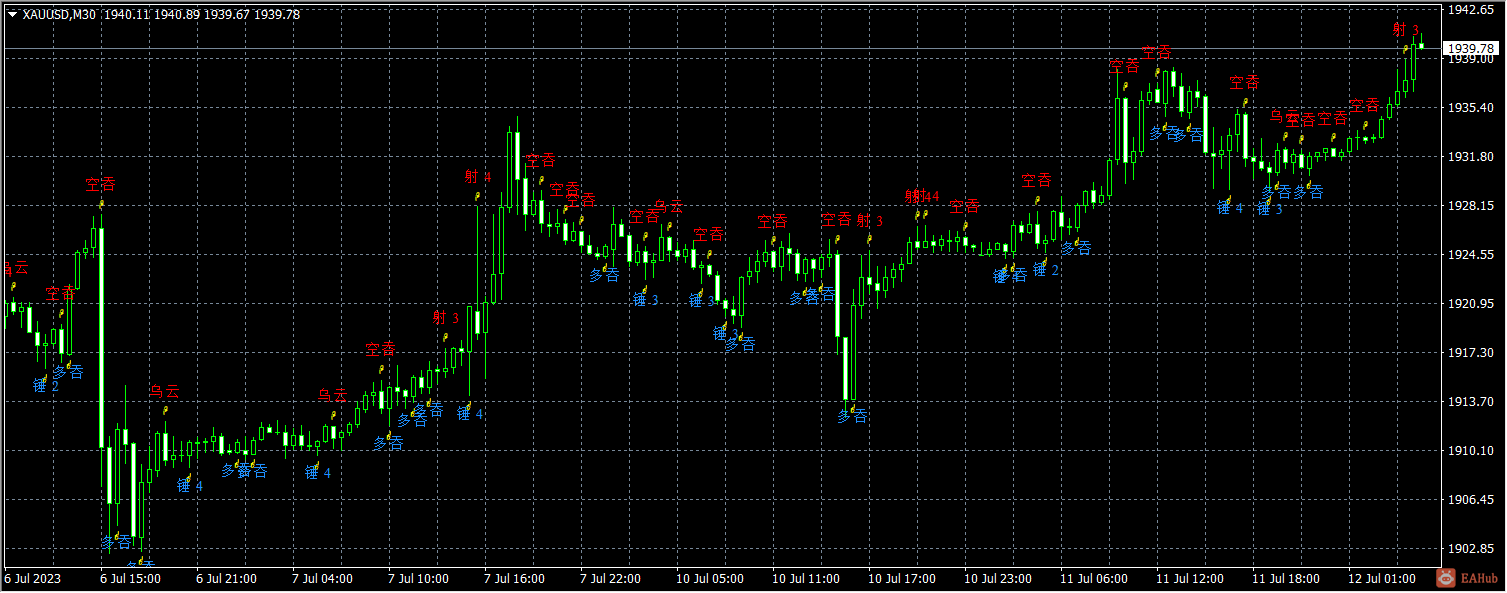Click the 1920.95 price axis label
Image resolution: width=1507 pixels, height=593 pixels.
pos(1471,304)
